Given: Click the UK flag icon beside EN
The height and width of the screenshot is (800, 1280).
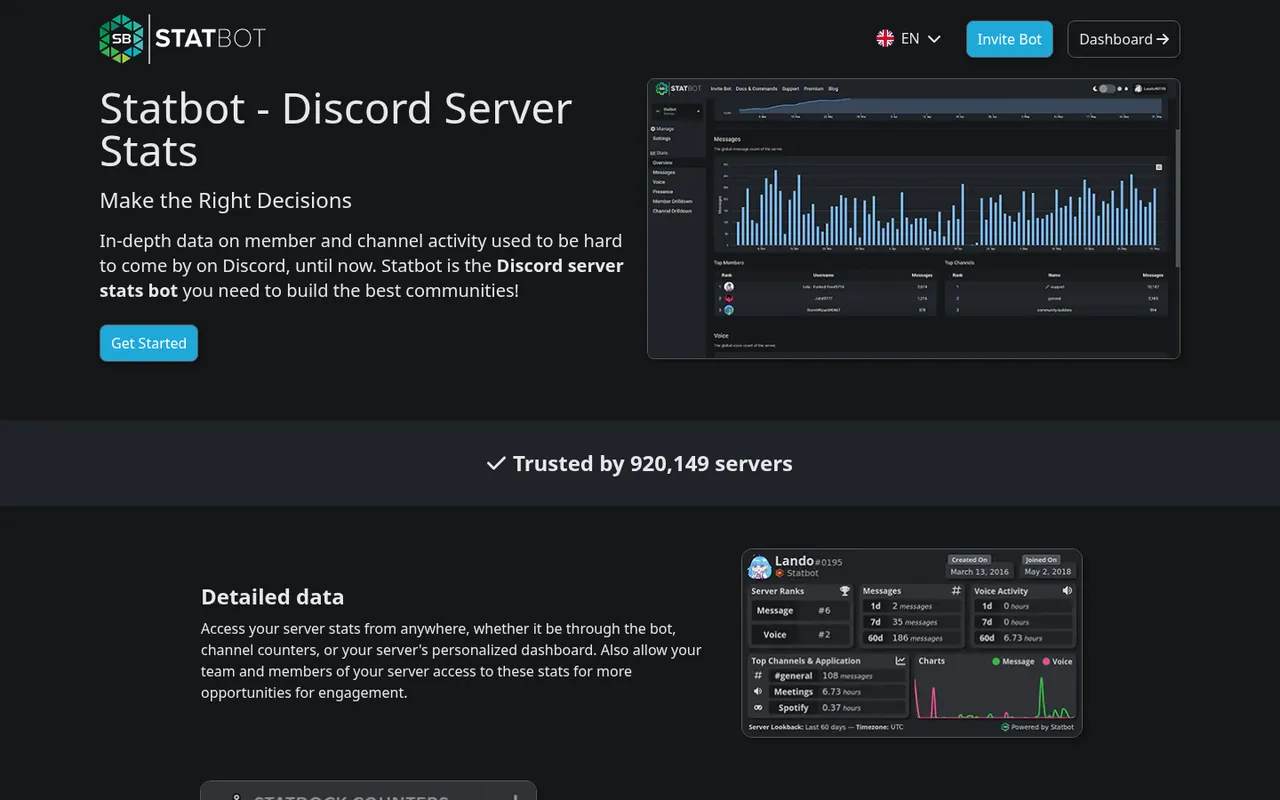Looking at the screenshot, I should click(x=885, y=38).
